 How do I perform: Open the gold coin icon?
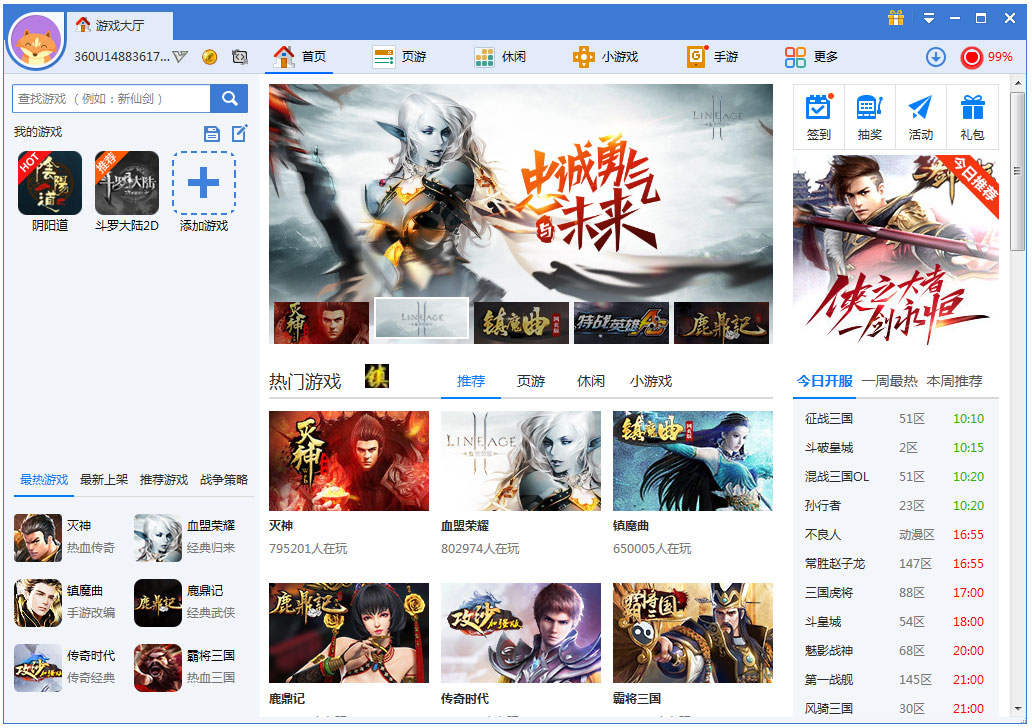[209, 57]
